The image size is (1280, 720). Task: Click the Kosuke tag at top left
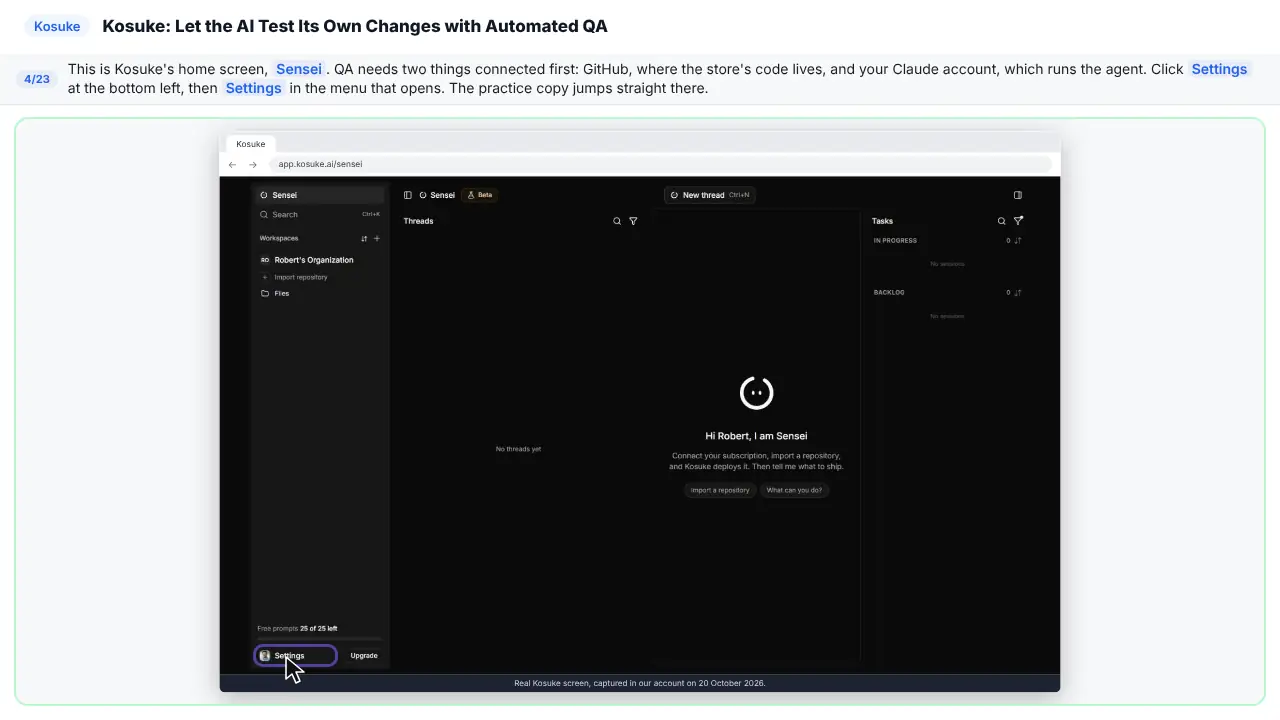point(57,26)
